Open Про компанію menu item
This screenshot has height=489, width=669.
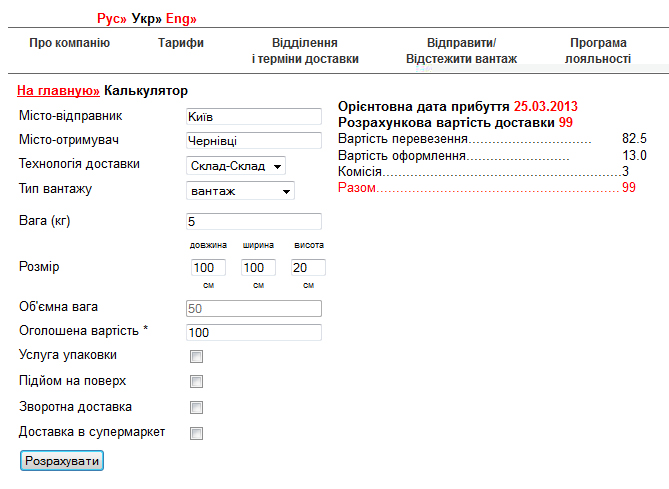point(69,43)
